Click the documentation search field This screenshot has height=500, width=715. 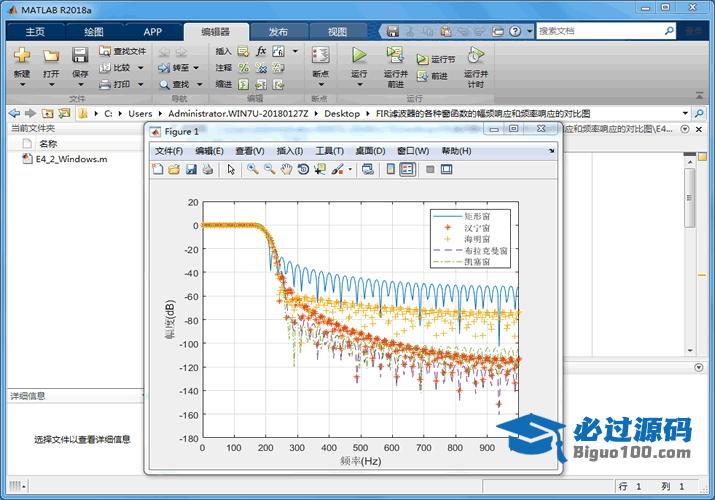click(x=600, y=31)
